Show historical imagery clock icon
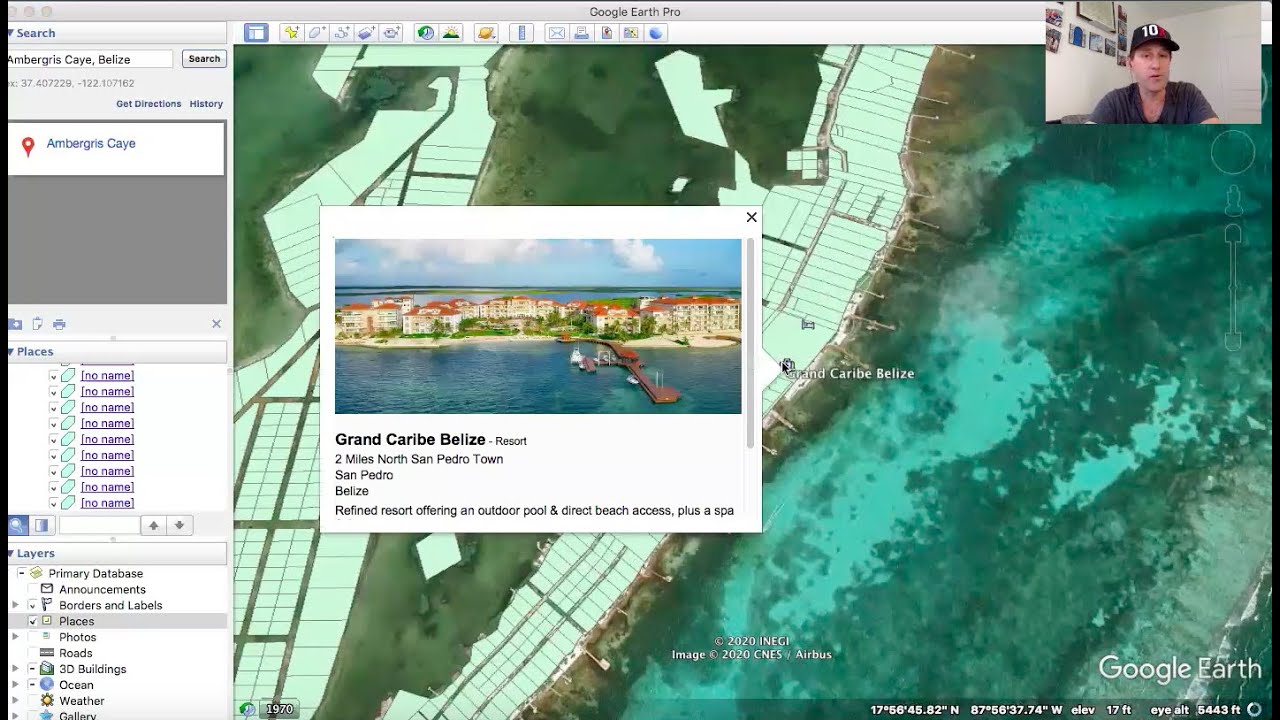The width and height of the screenshot is (1280, 720). (x=426, y=33)
